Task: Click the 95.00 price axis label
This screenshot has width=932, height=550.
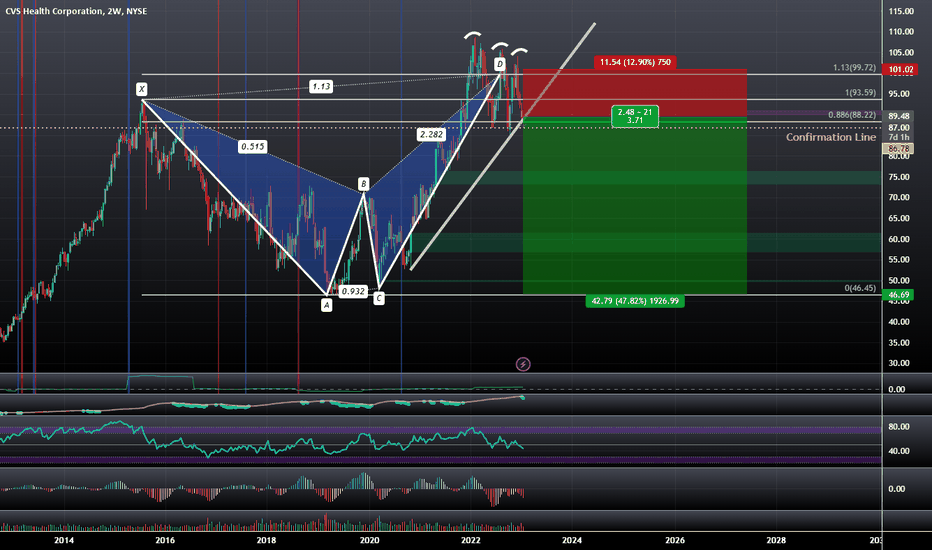Action: pos(899,94)
